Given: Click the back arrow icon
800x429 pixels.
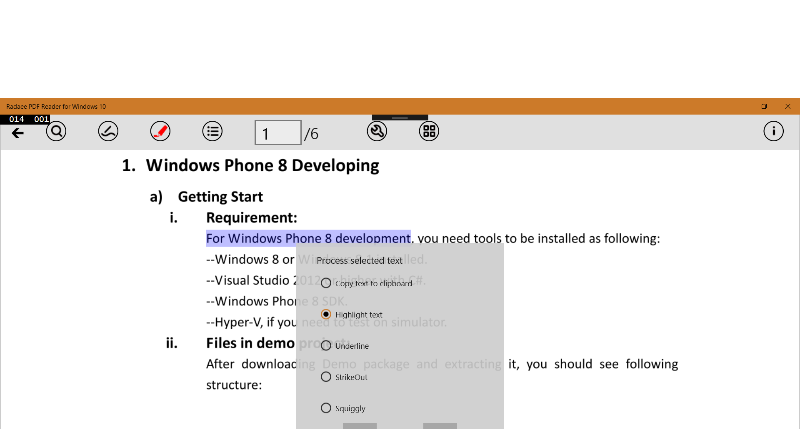Looking at the screenshot, I should [17, 132].
